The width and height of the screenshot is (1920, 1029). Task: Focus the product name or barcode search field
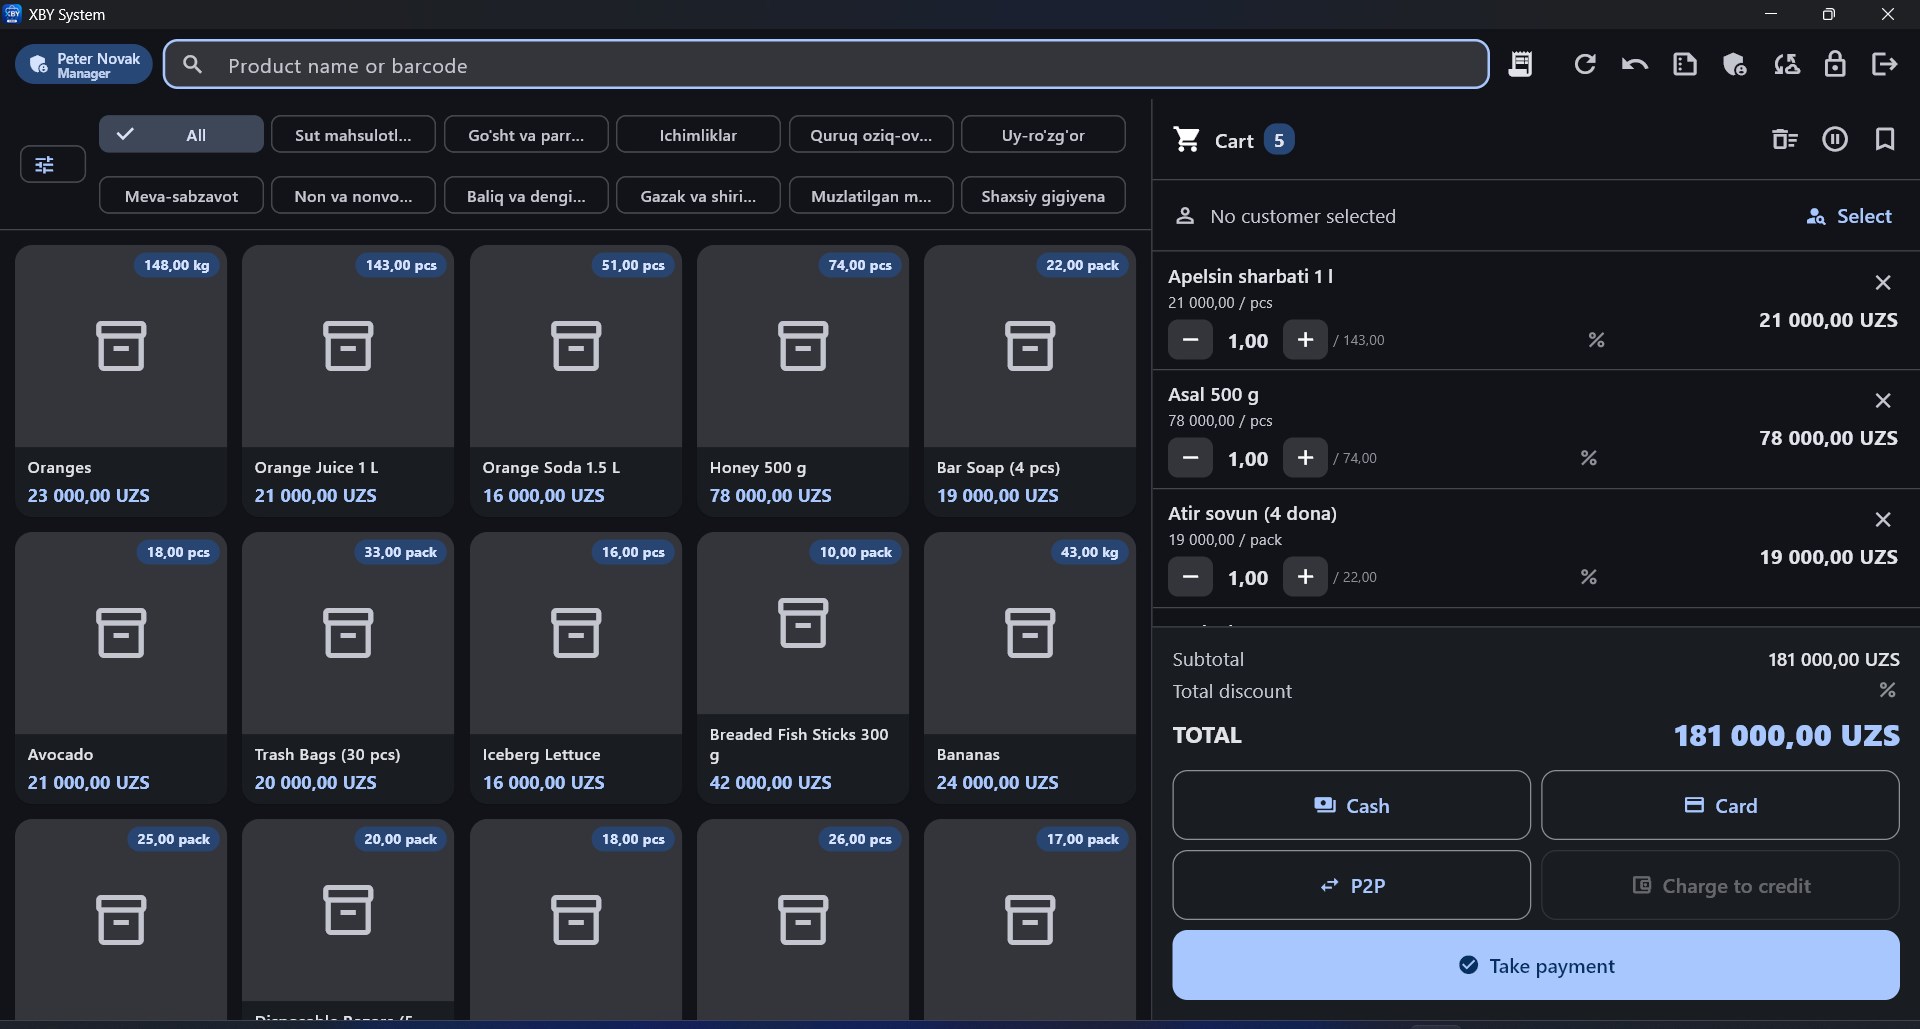(826, 65)
